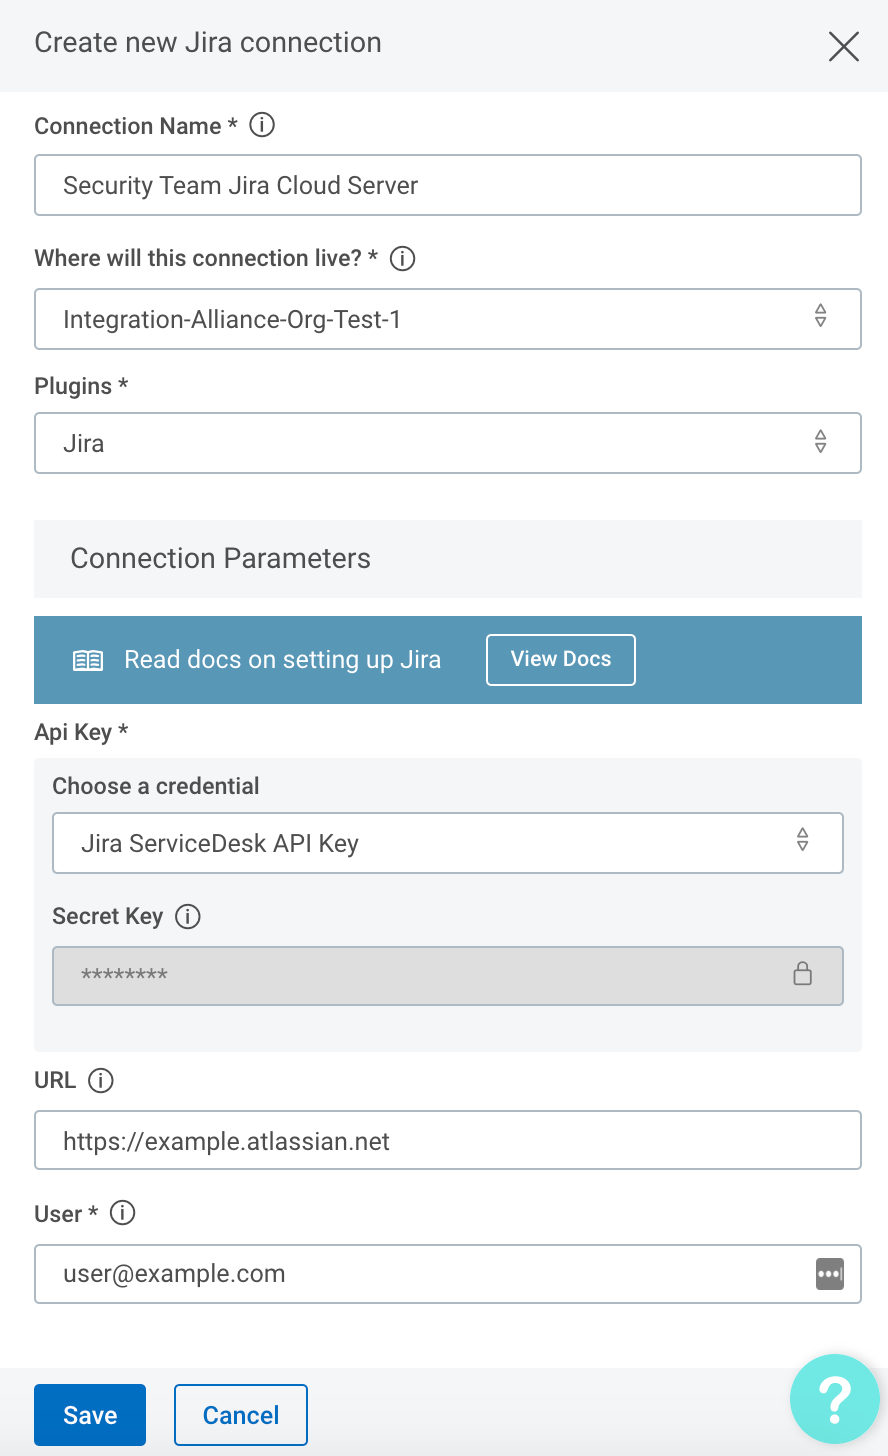The height and width of the screenshot is (1456, 888).
Task: Save the new Jira connection
Action: click(x=90, y=1415)
